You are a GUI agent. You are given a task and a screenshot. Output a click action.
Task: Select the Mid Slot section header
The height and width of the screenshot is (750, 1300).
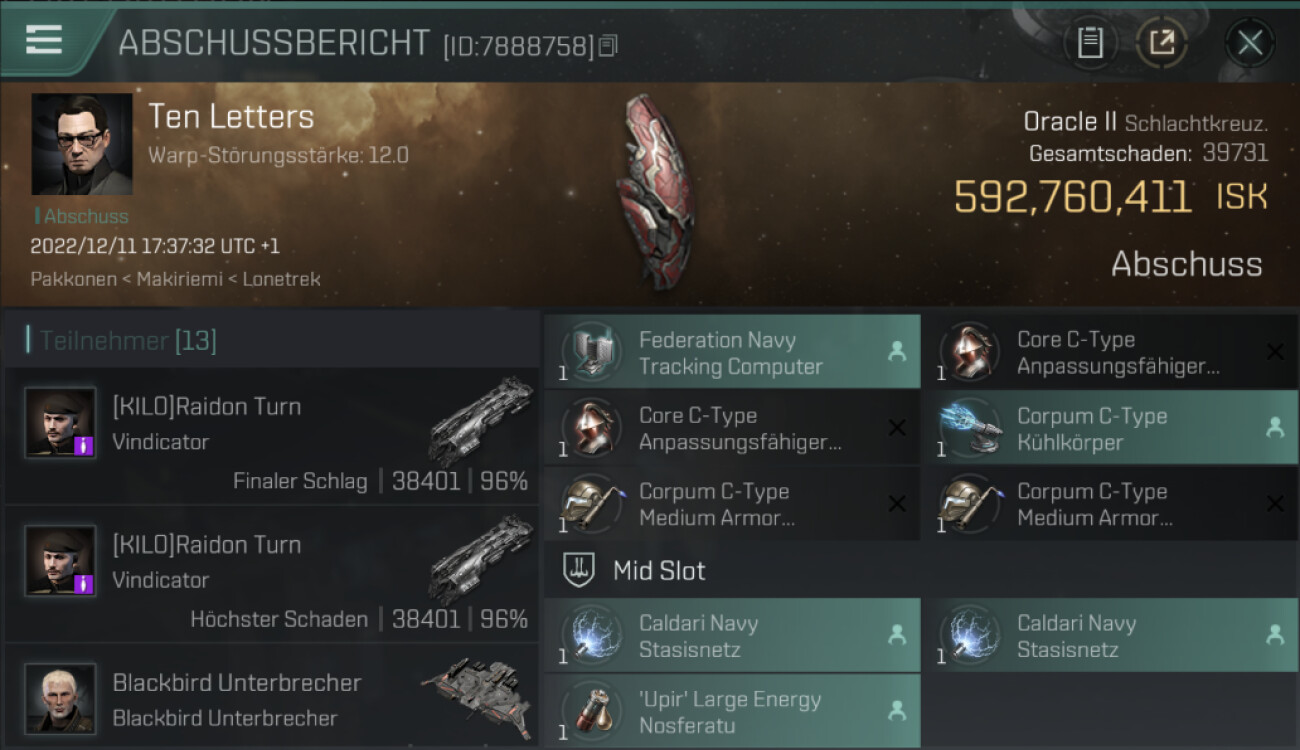tap(659, 571)
